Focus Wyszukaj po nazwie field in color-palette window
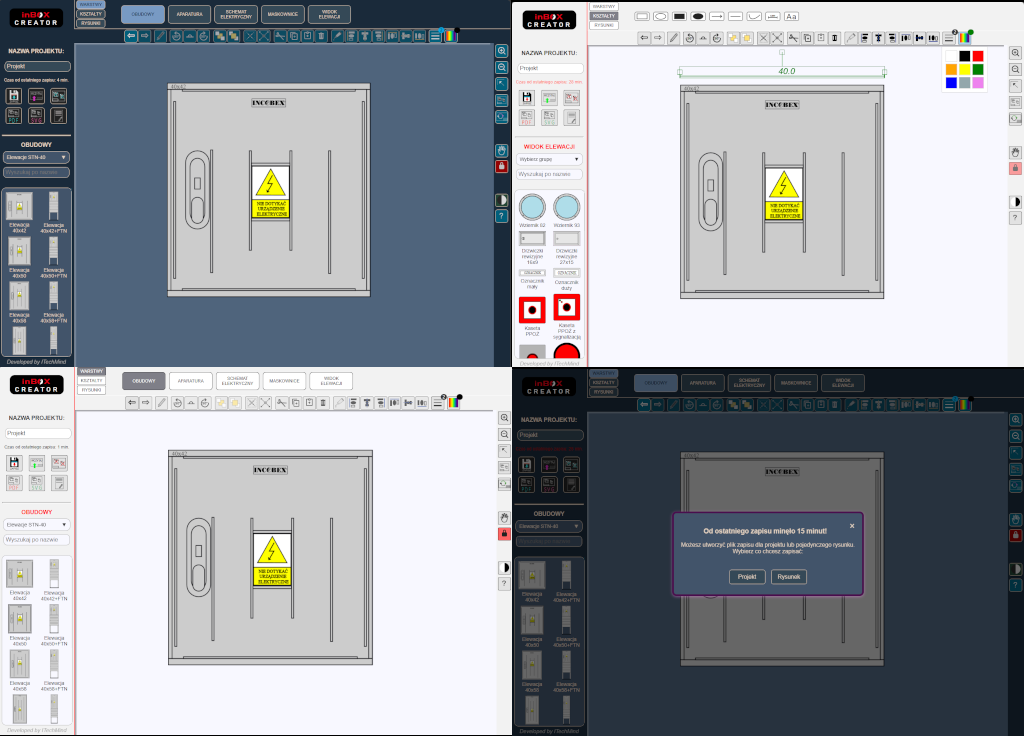The height and width of the screenshot is (736, 1024). pyautogui.click(x=549, y=174)
